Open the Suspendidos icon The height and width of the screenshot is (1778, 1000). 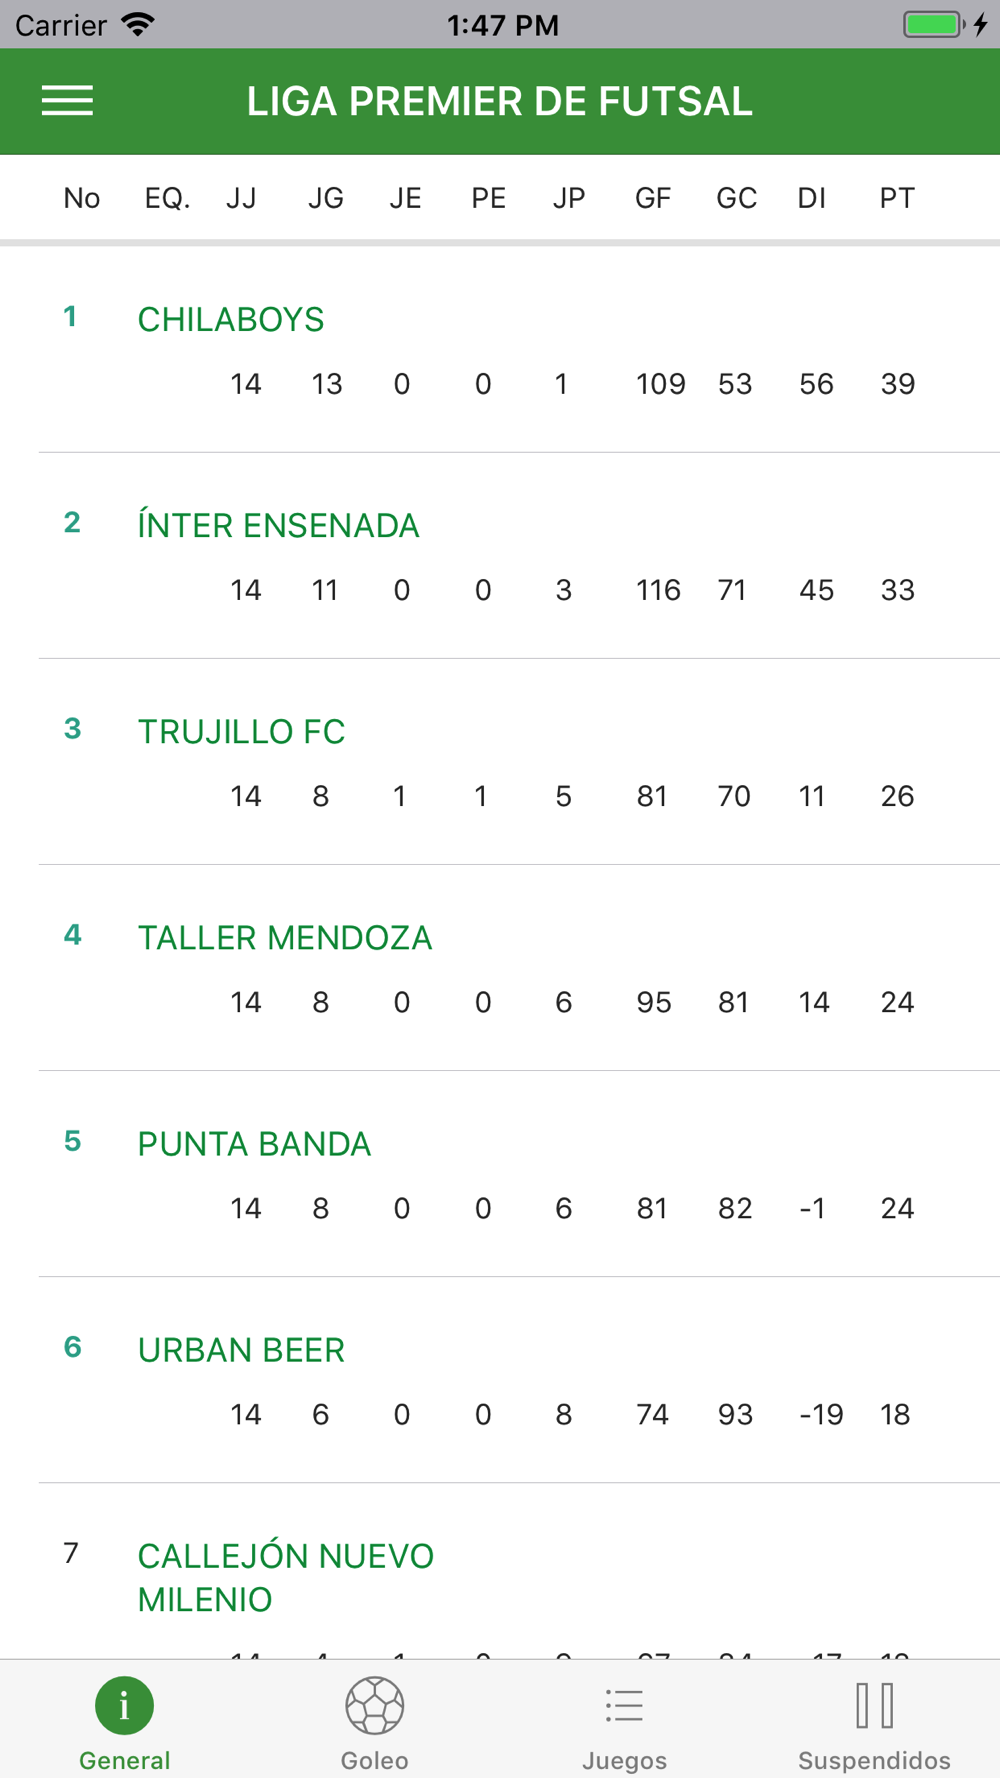874,1705
